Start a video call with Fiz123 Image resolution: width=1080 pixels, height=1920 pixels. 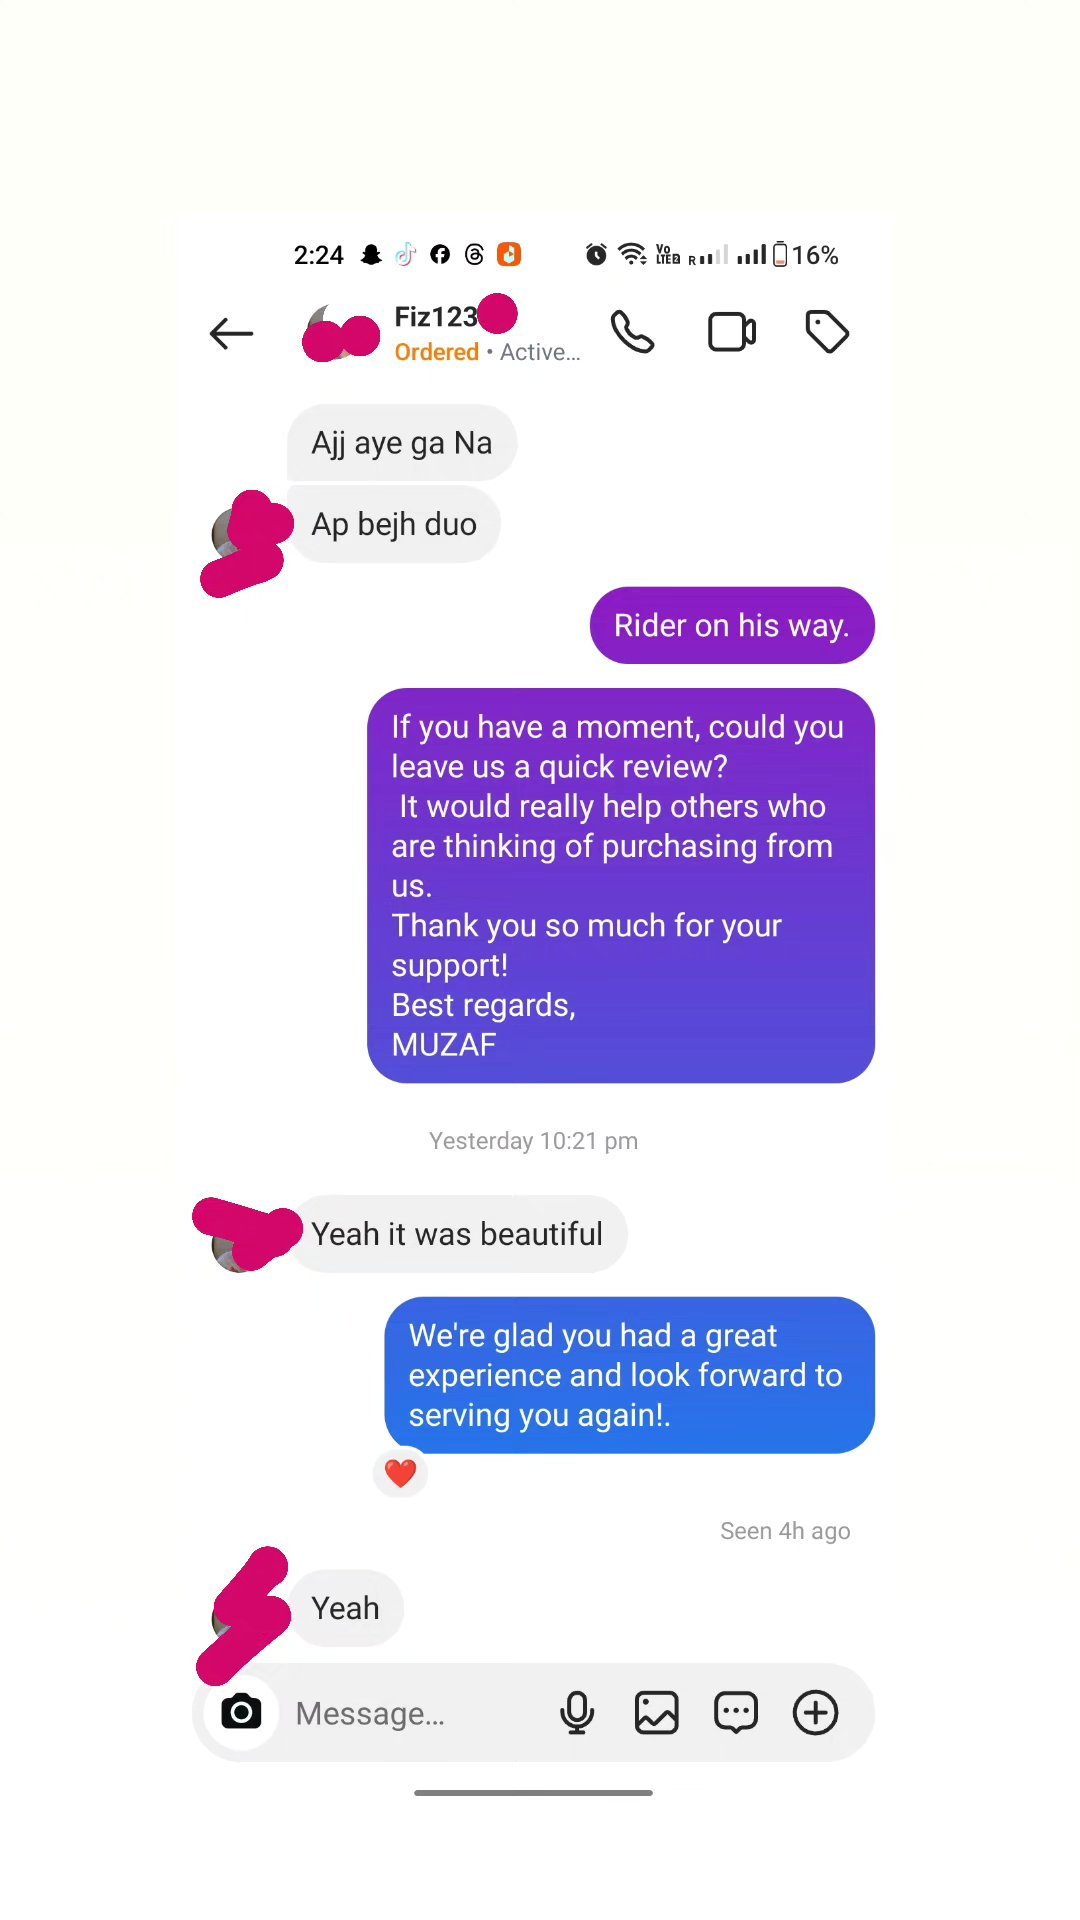pos(732,332)
